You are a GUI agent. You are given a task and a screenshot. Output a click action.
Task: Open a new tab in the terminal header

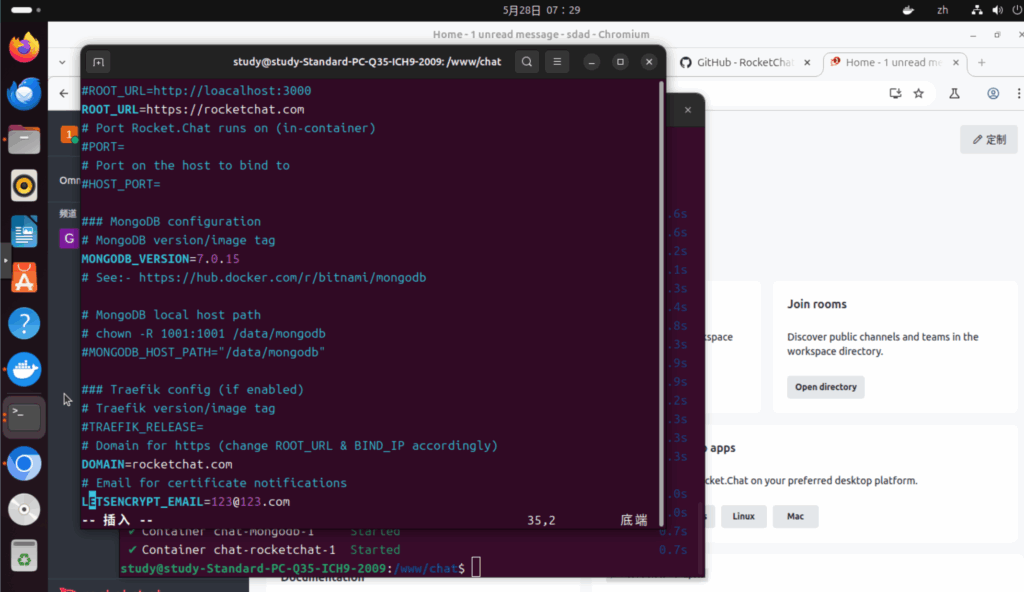pos(98,62)
